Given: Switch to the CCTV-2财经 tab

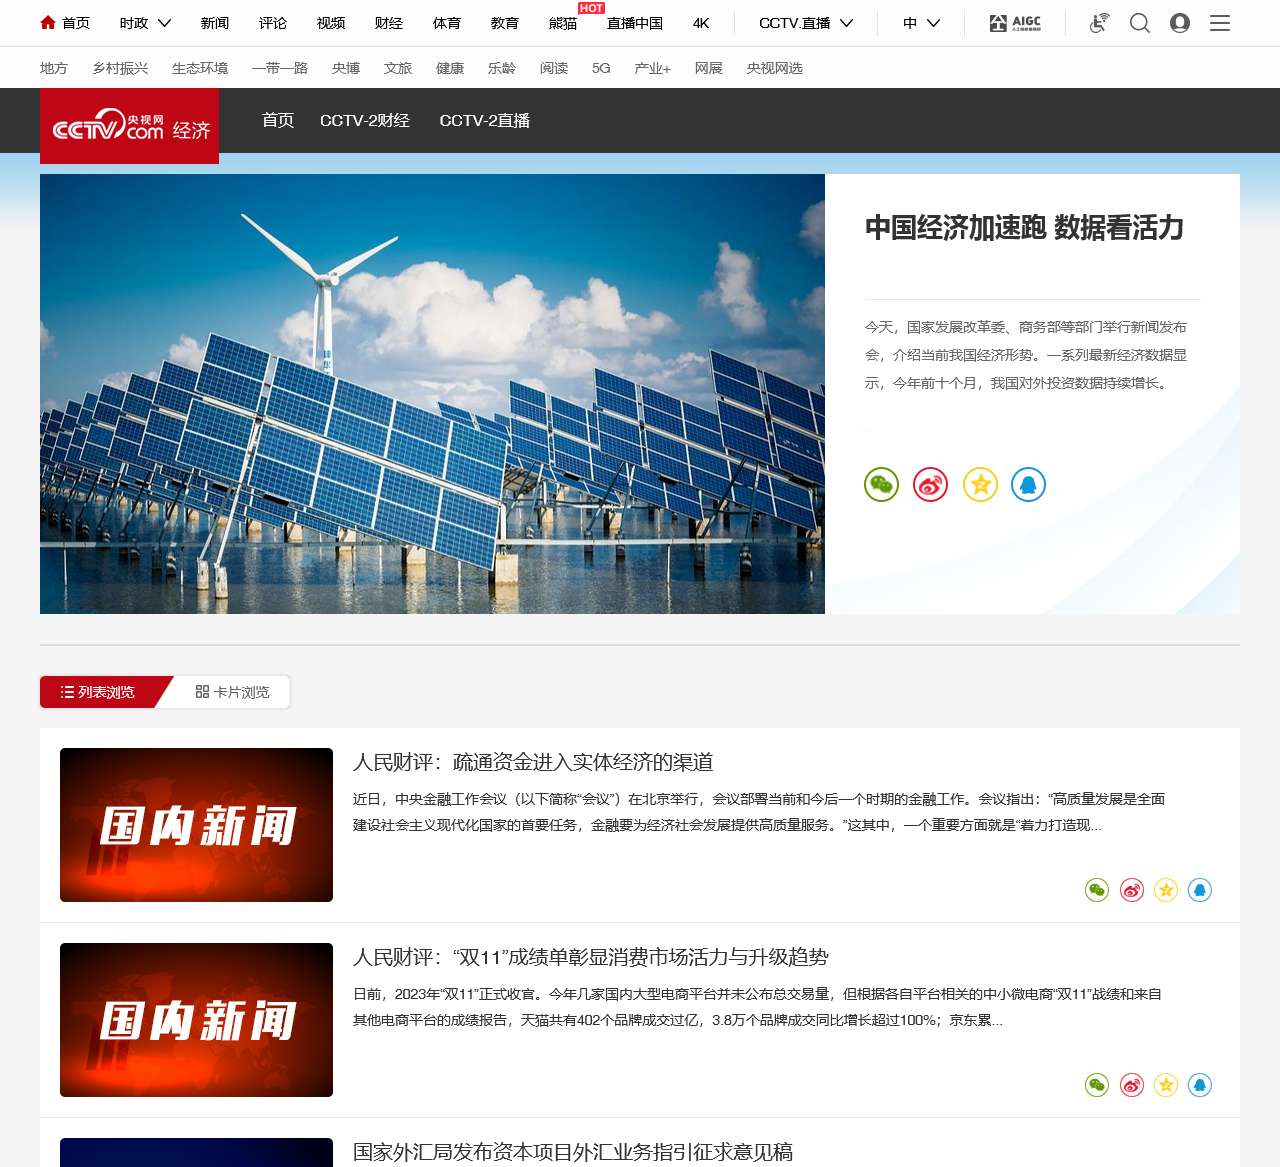Looking at the screenshot, I should pyautogui.click(x=365, y=120).
